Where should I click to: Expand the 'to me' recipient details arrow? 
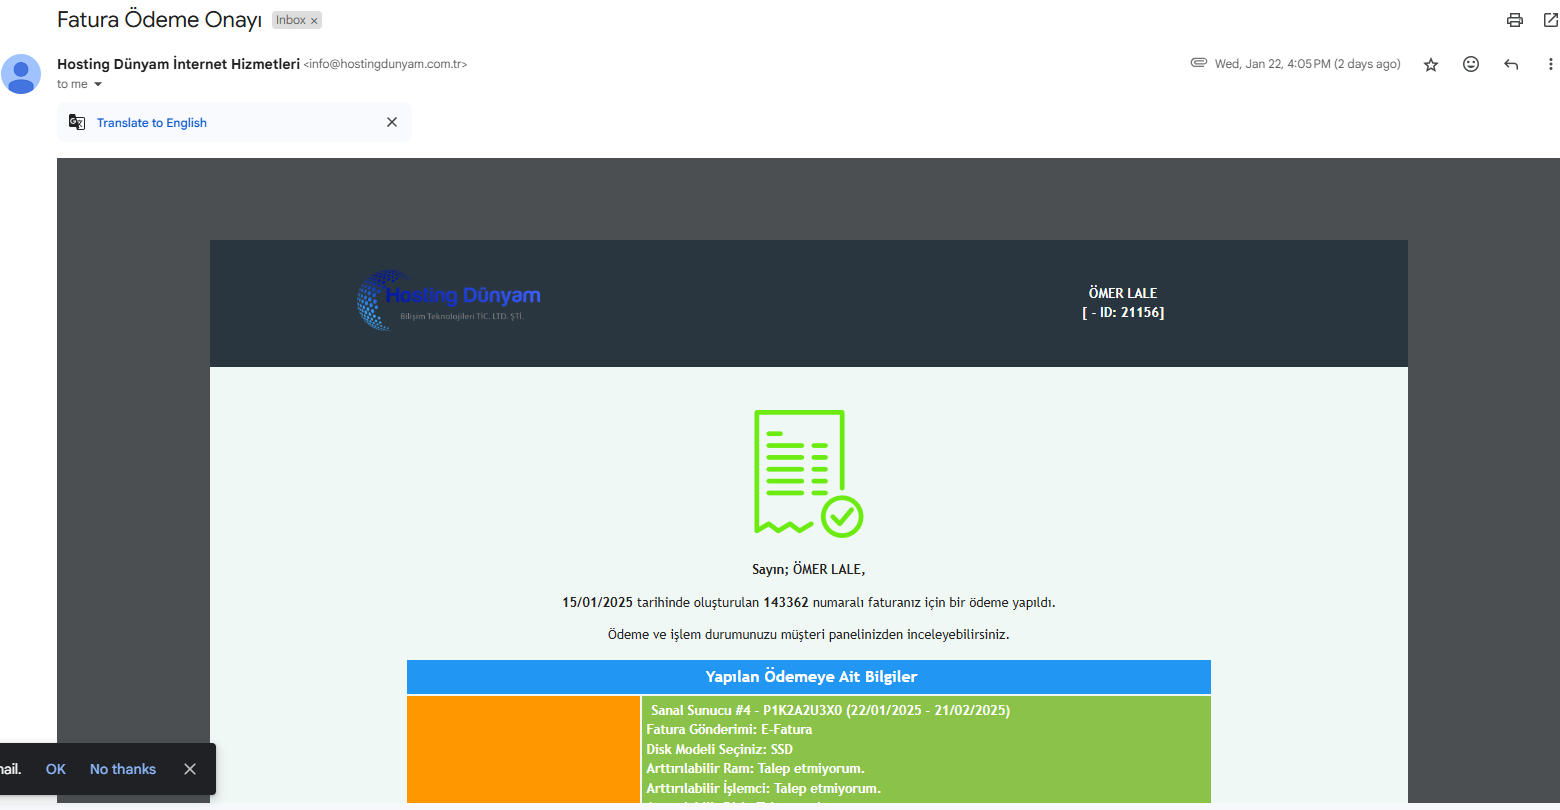[98, 84]
